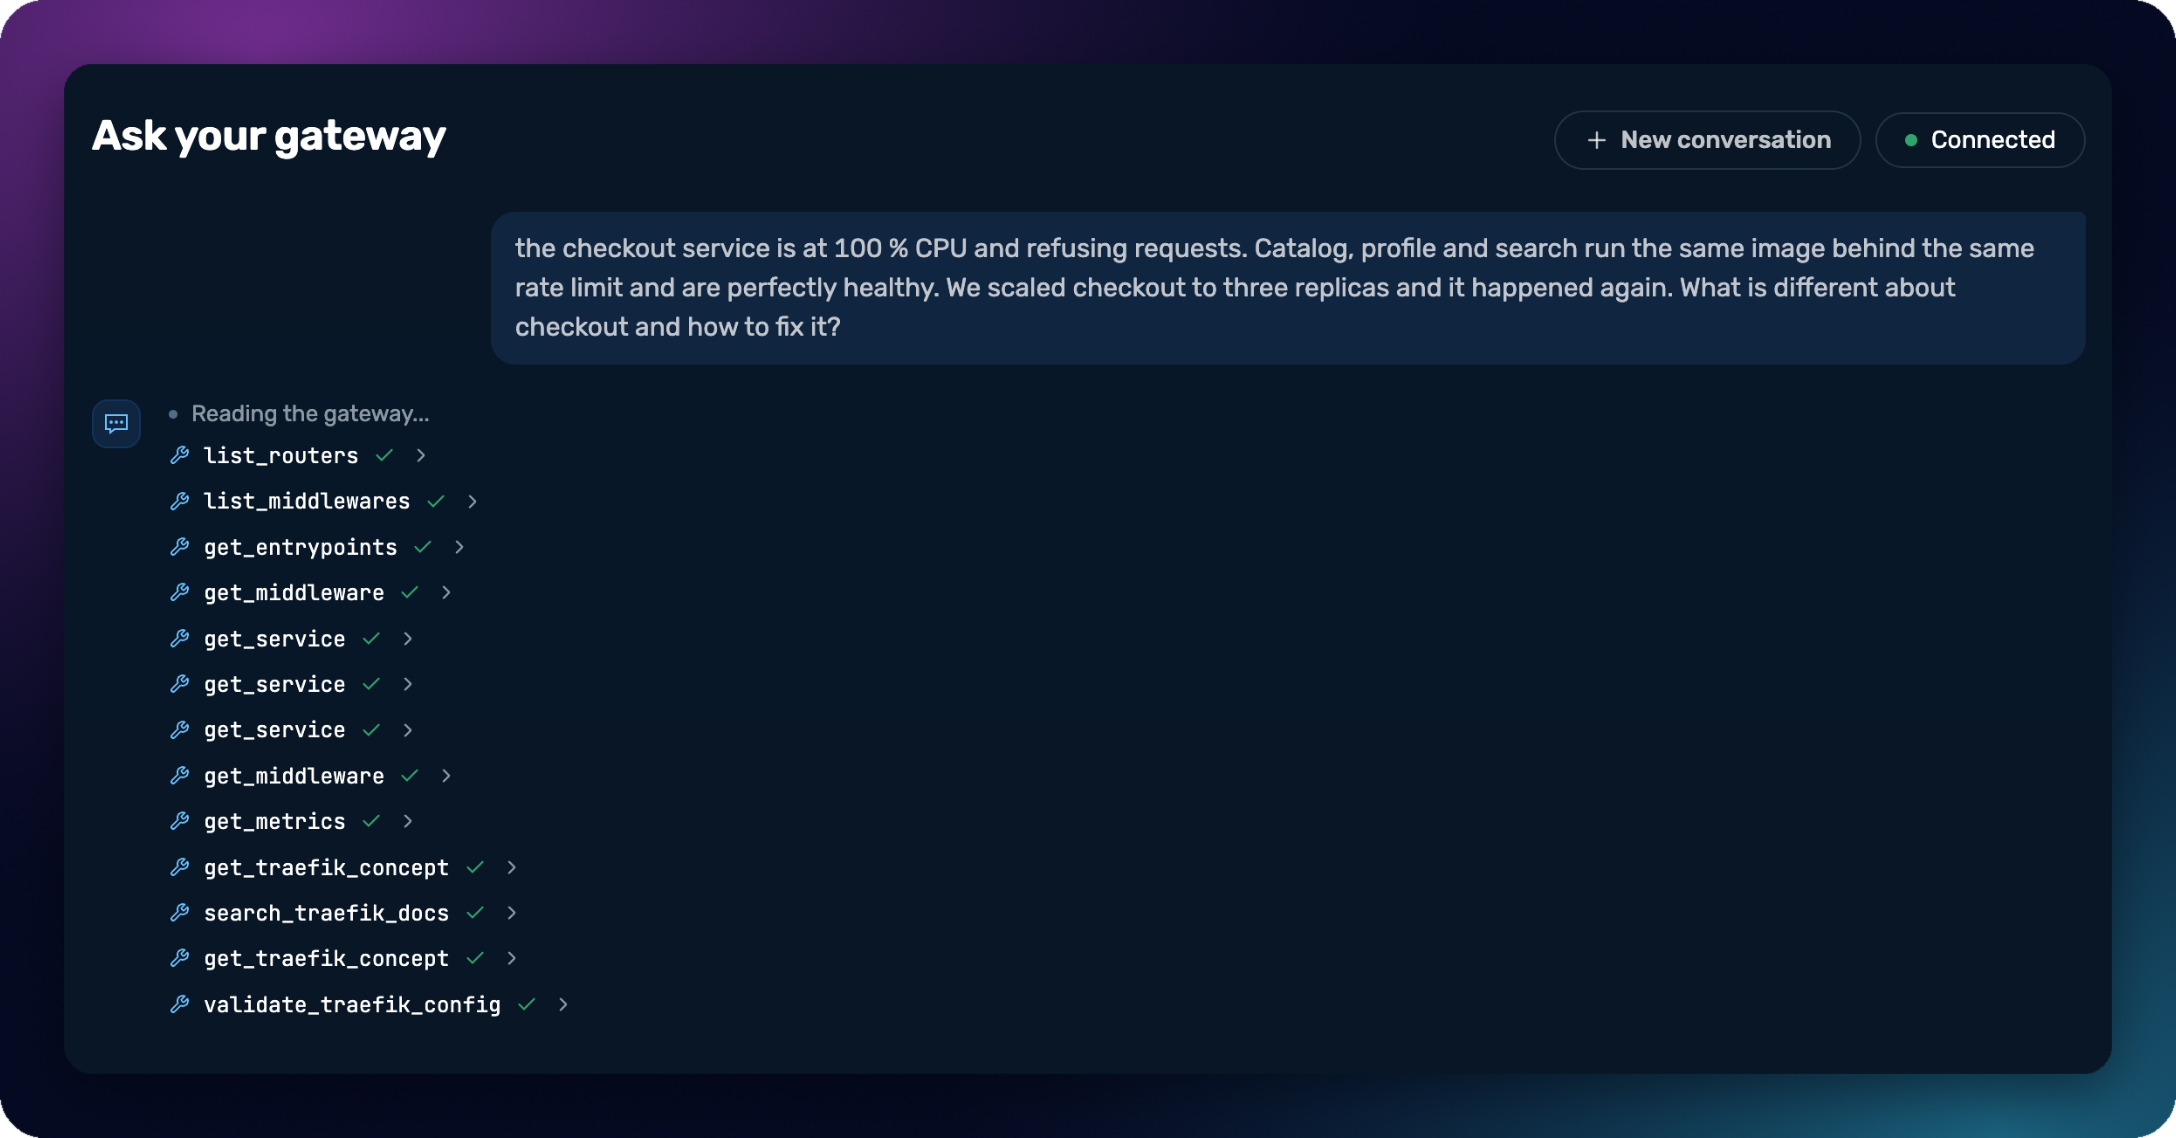Start a New conversation
The image size is (2176, 1138).
1707,140
